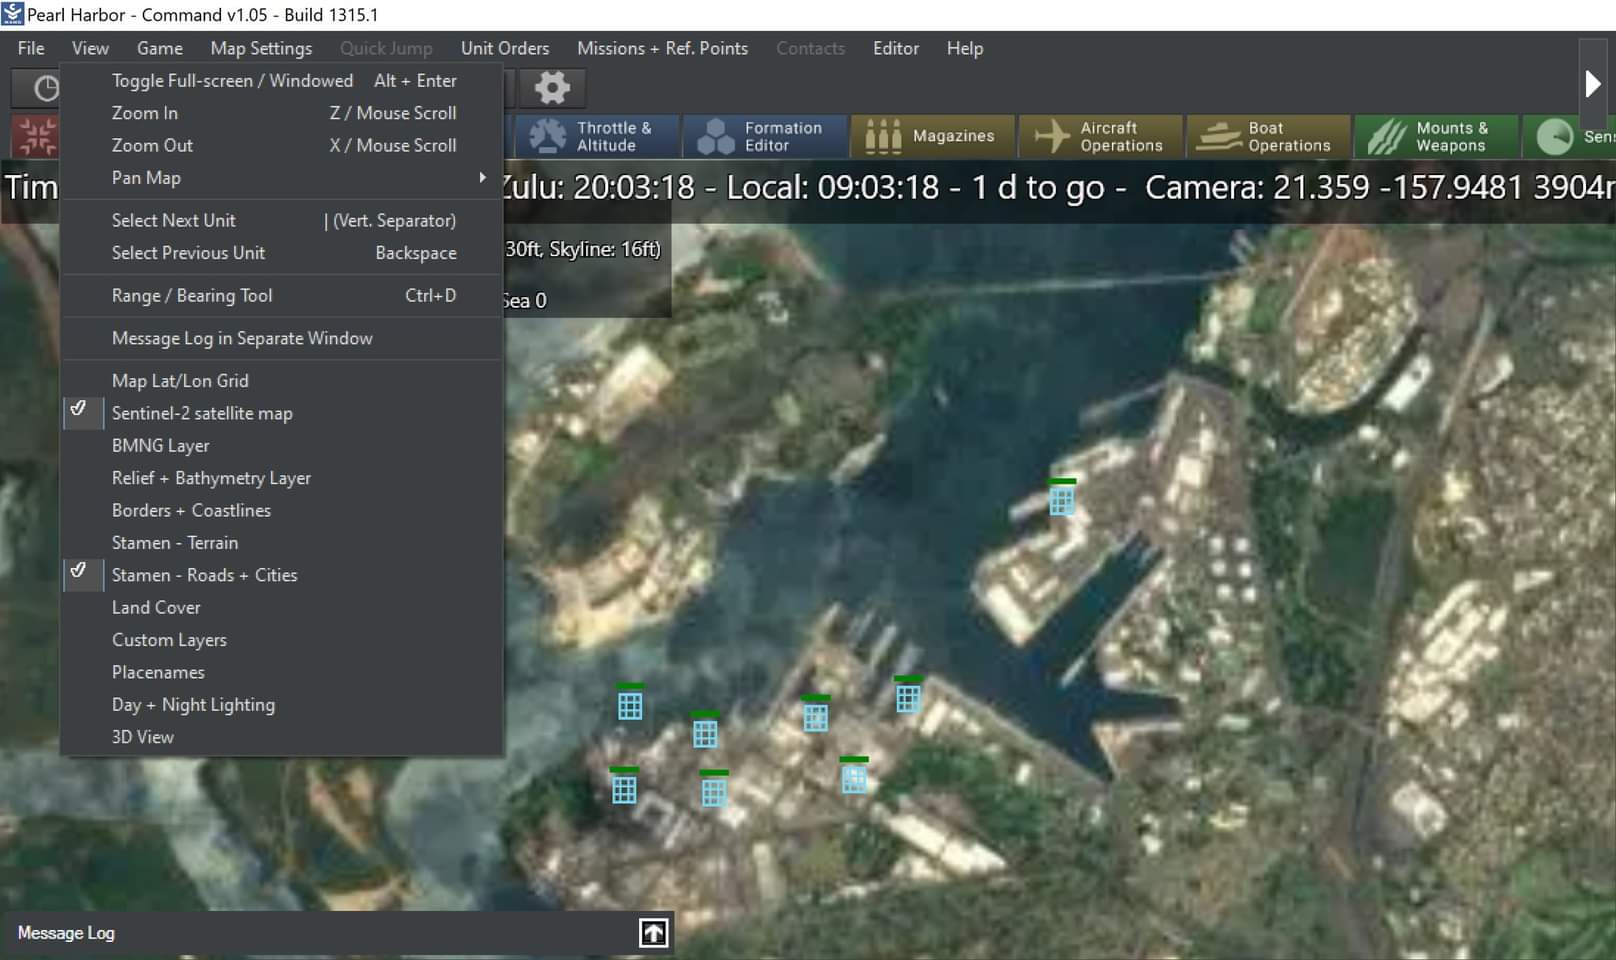
Task: Open Message Log in Separate Window
Action: pos(281,338)
